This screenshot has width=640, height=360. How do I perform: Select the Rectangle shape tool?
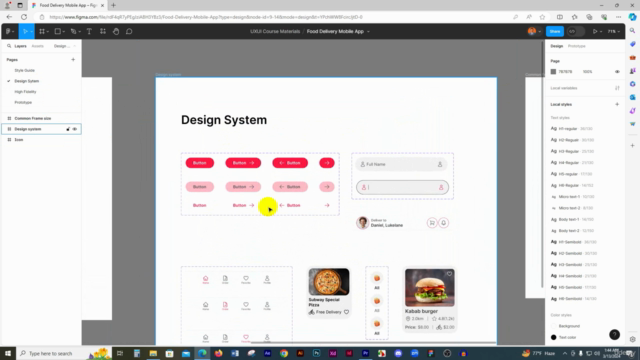click(58, 31)
